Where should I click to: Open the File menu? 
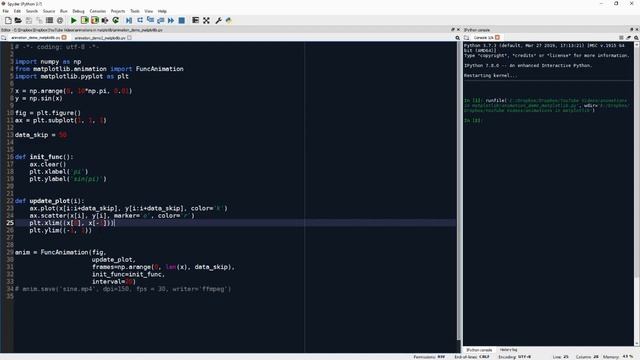pyautogui.click(x=6, y=11)
